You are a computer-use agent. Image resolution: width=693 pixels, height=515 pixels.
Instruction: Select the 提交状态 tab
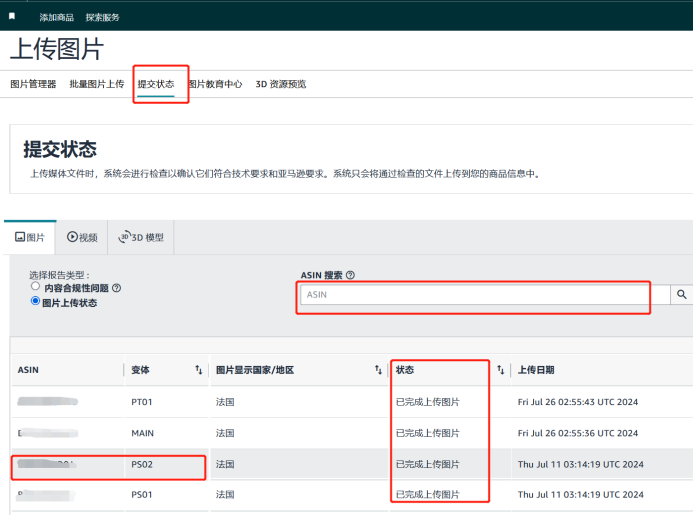tap(156, 84)
